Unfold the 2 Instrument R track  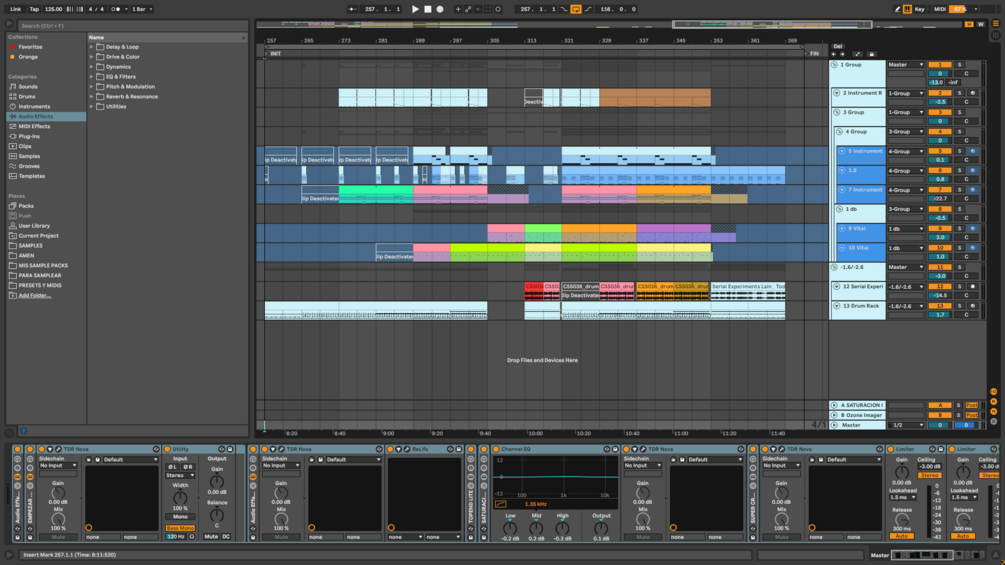pos(836,93)
